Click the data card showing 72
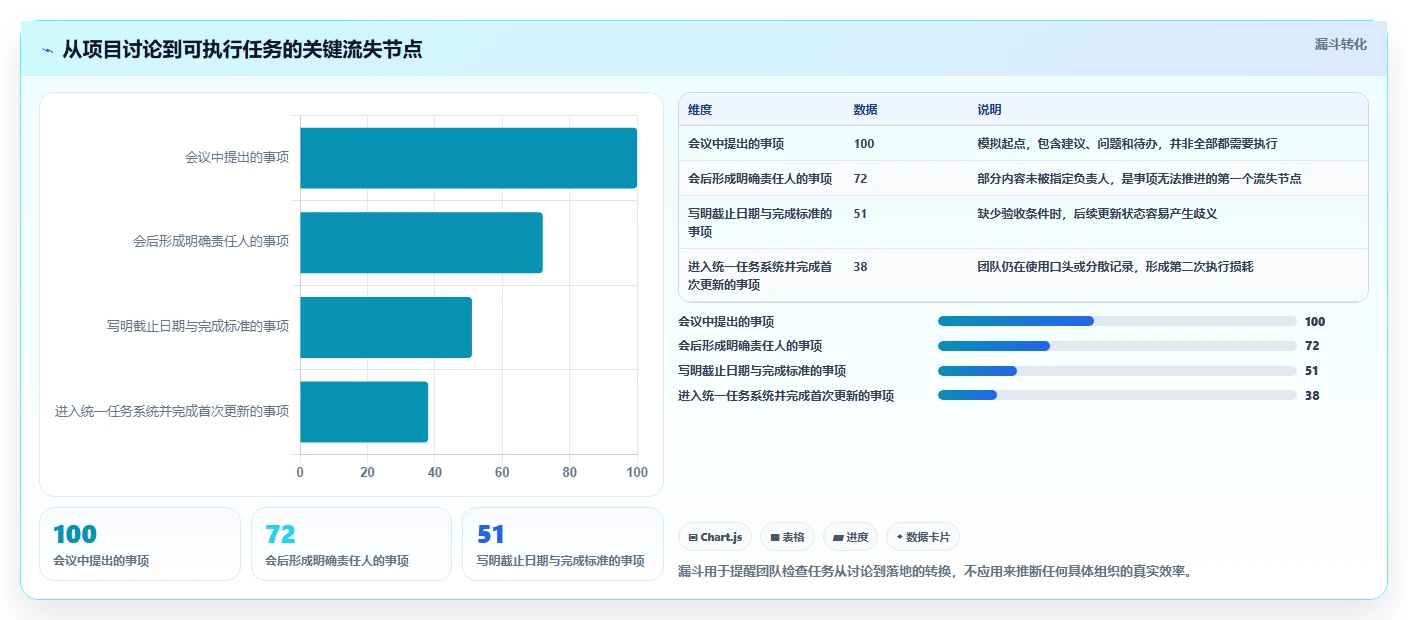 [351, 544]
